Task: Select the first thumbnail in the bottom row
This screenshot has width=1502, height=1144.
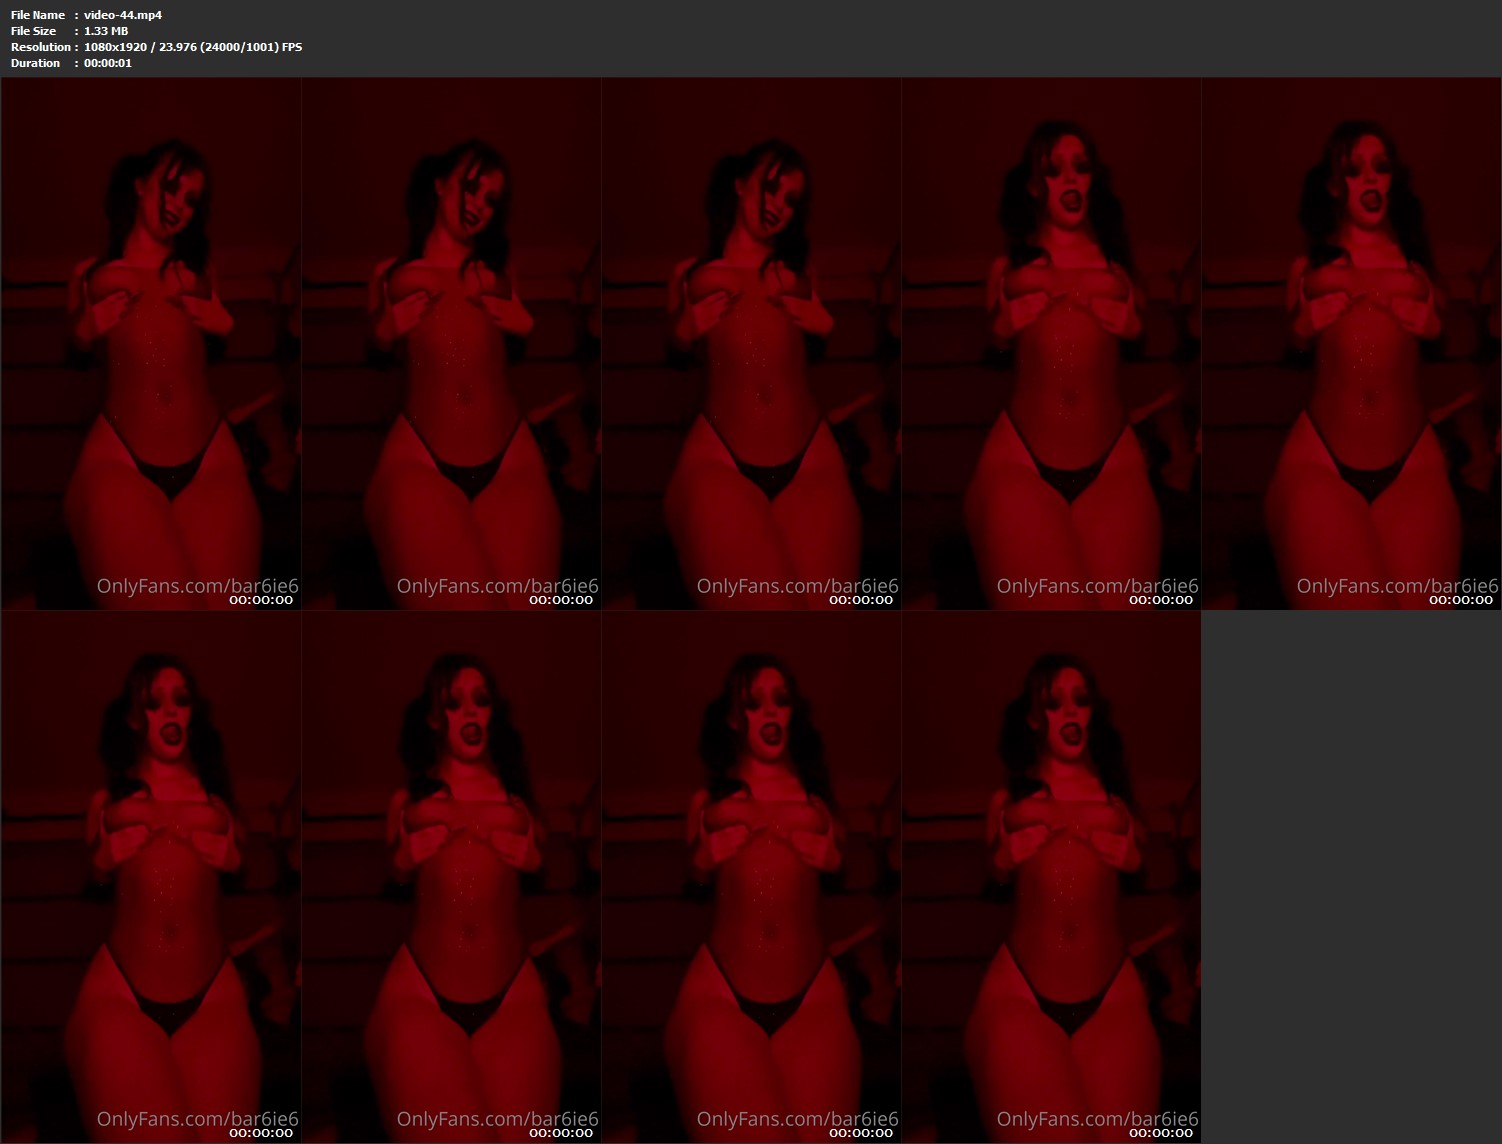Action: point(151,877)
